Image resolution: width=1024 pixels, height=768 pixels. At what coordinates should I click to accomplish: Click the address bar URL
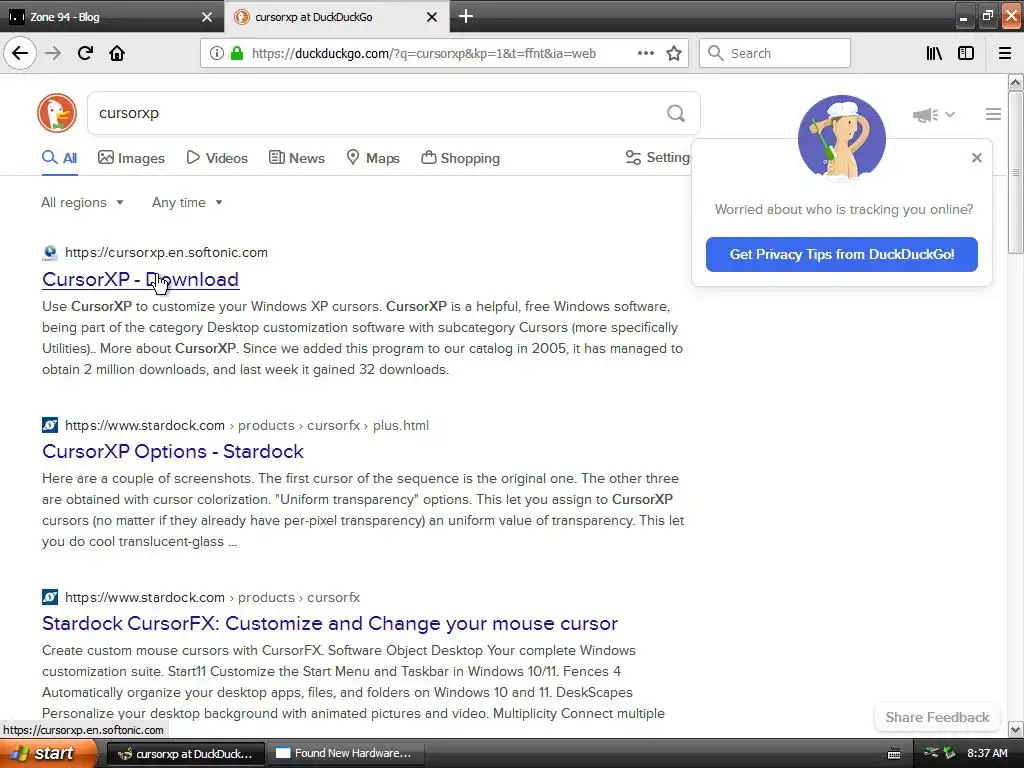point(423,54)
